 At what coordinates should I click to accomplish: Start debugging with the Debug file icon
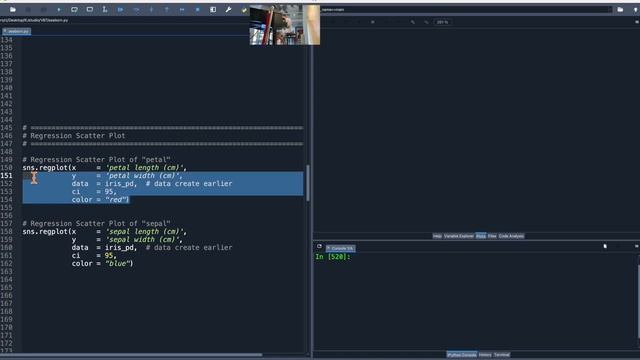[x=120, y=9]
